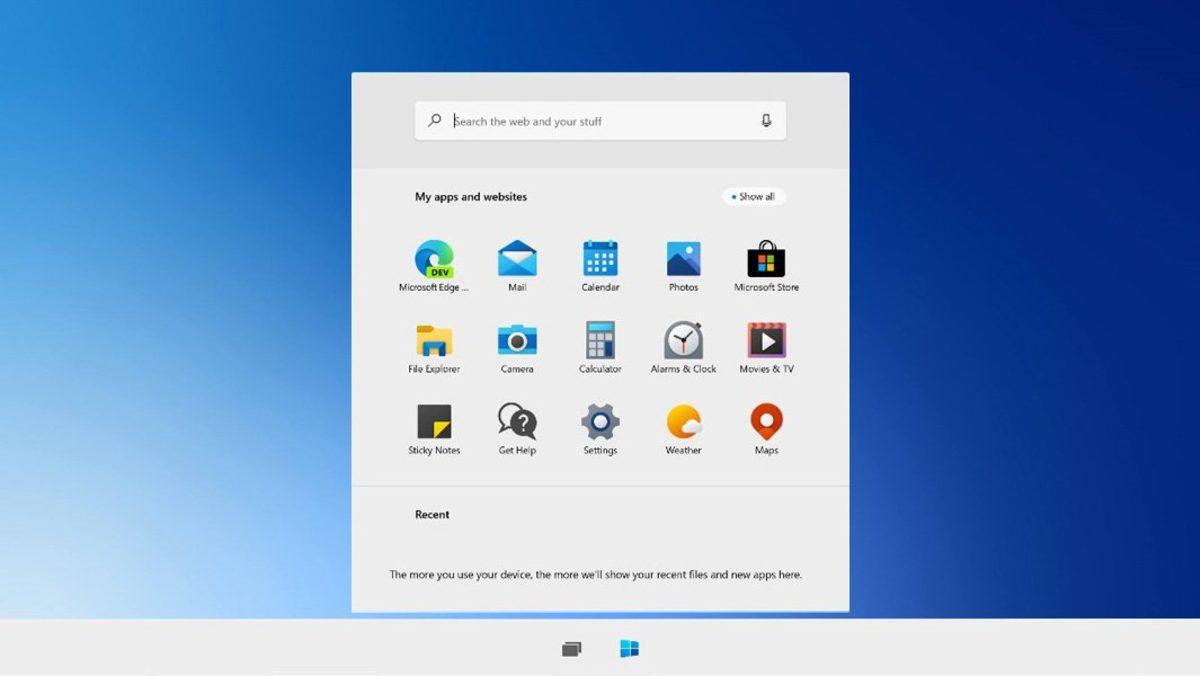Check the Weather app
The width and height of the screenshot is (1200, 676).
[x=682, y=424]
